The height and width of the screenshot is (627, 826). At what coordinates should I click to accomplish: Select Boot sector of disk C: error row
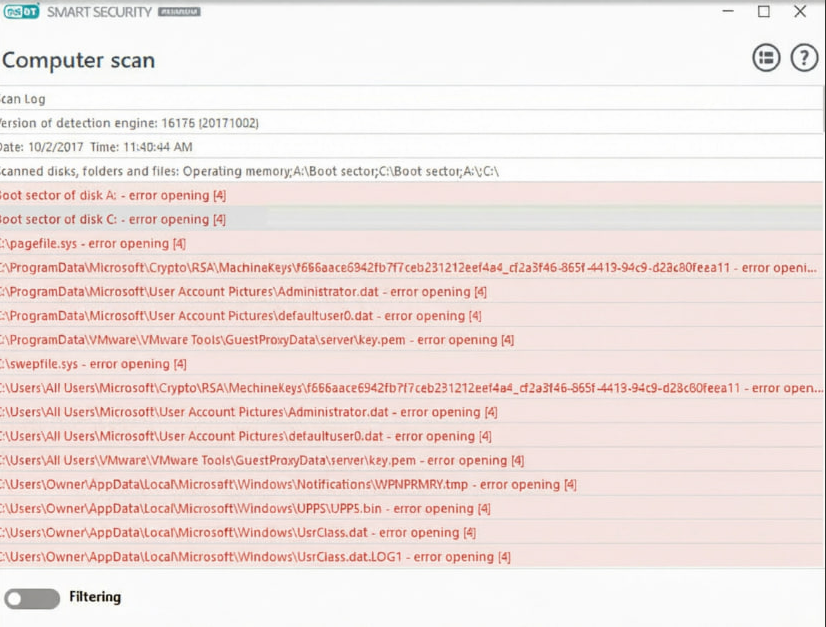(x=411, y=219)
